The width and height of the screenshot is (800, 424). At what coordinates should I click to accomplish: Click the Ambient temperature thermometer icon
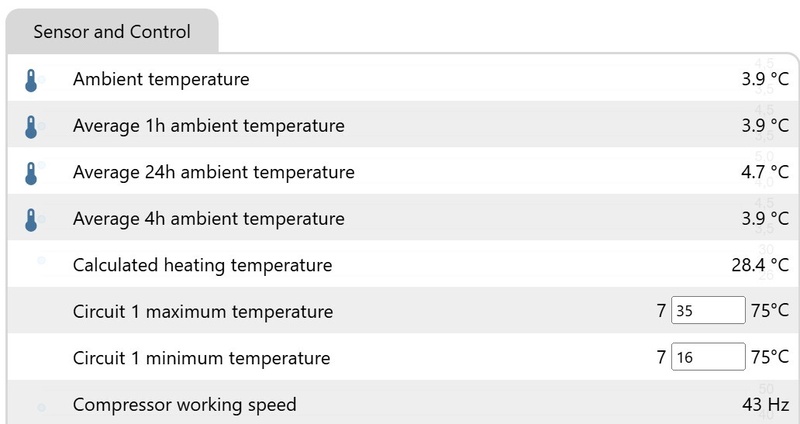click(31, 80)
